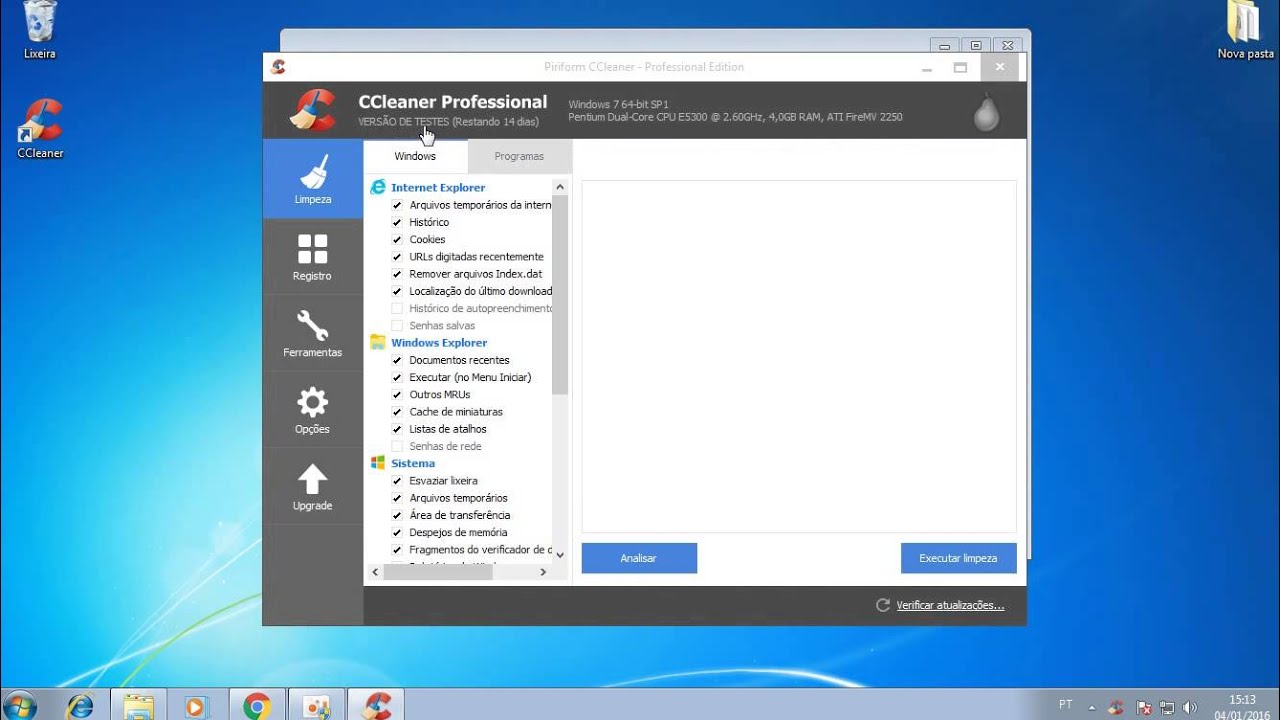Click the refresh icon beside Verificar atualizações
1280x720 pixels.
click(x=883, y=605)
